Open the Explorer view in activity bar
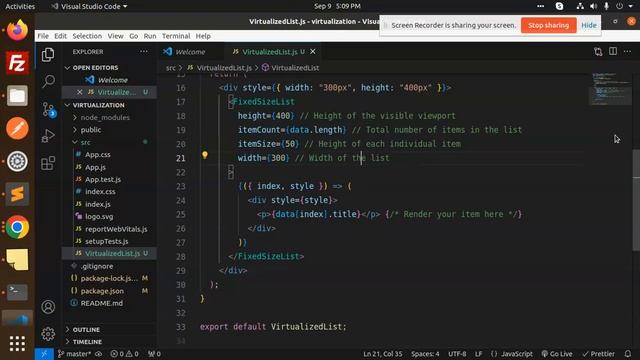Viewport: 640px width, 360px height. pyautogui.click(x=48, y=54)
